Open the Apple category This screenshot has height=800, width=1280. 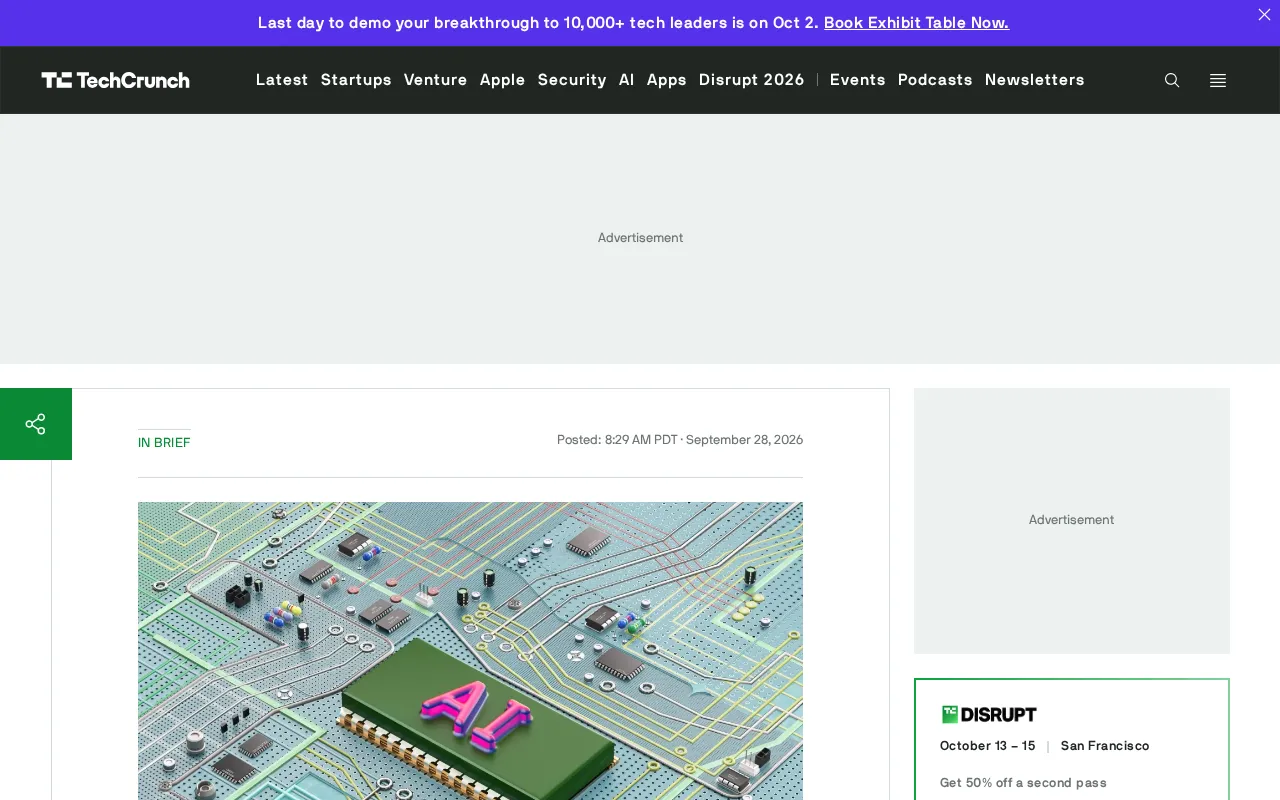click(x=503, y=80)
